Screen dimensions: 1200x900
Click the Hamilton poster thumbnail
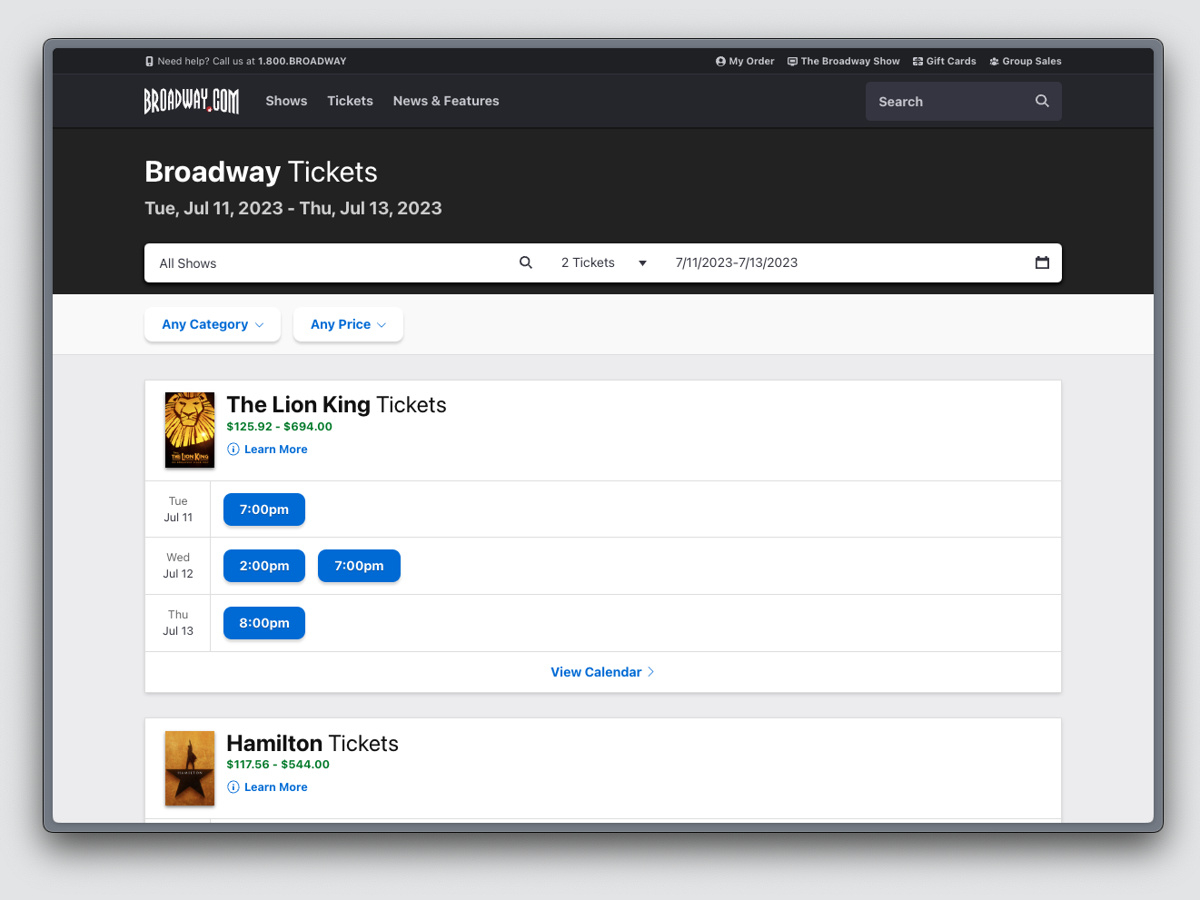[x=190, y=768]
